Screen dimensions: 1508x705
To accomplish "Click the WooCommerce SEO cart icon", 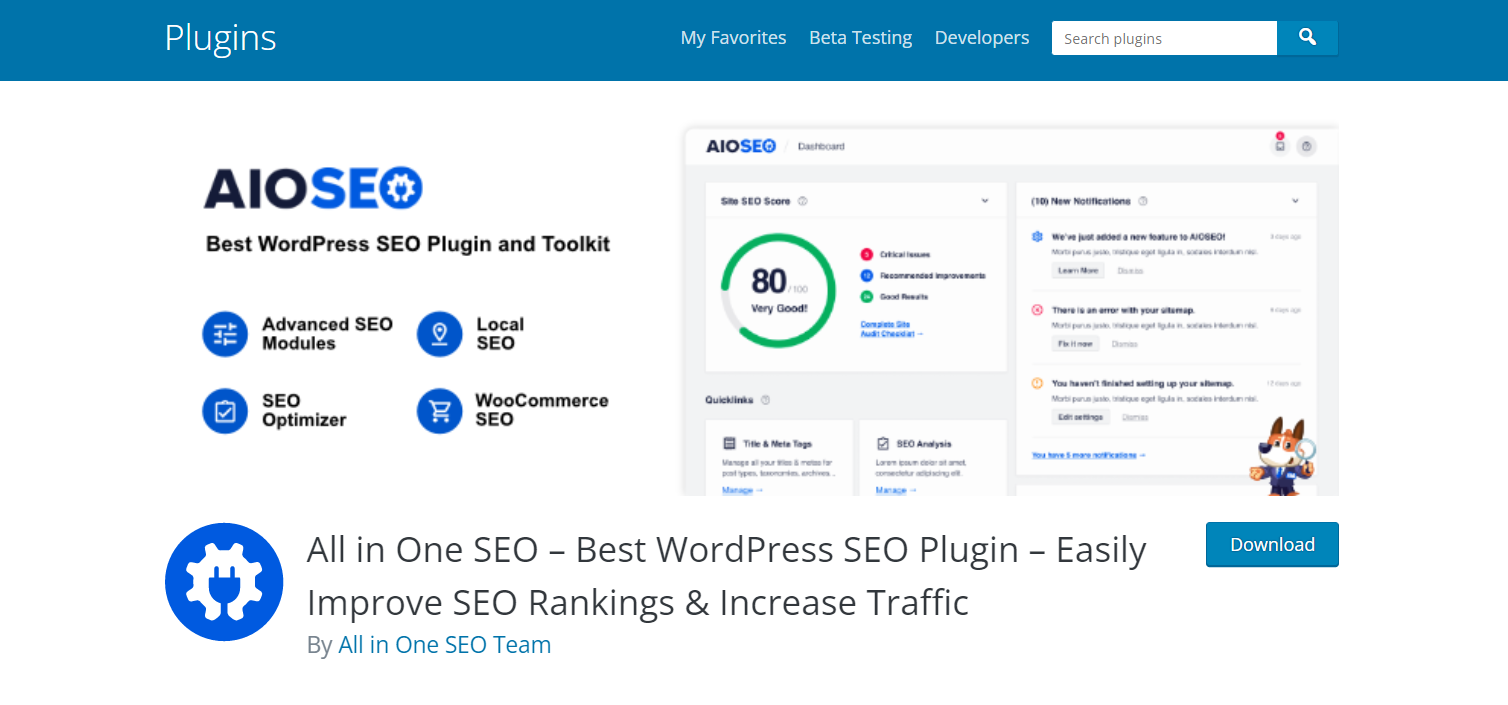I will point(440,410).
